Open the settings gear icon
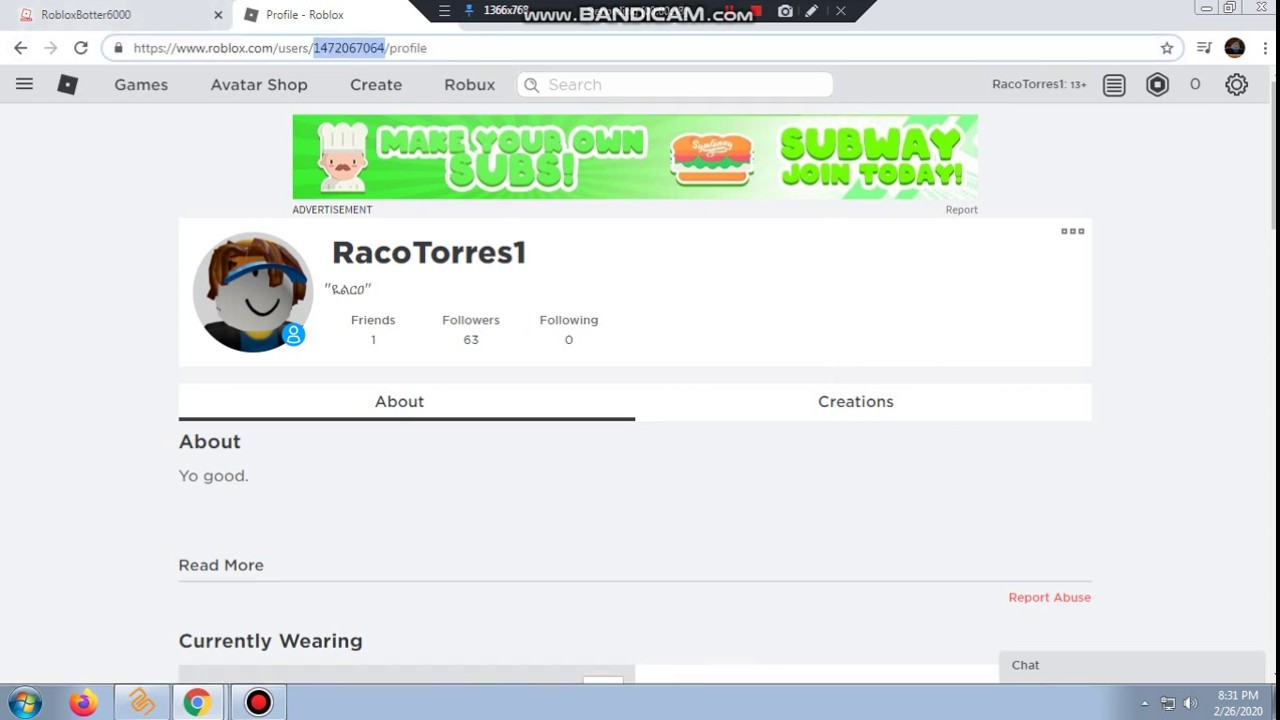Viewport: 1280px width, 720px height. click(1237, 85)
